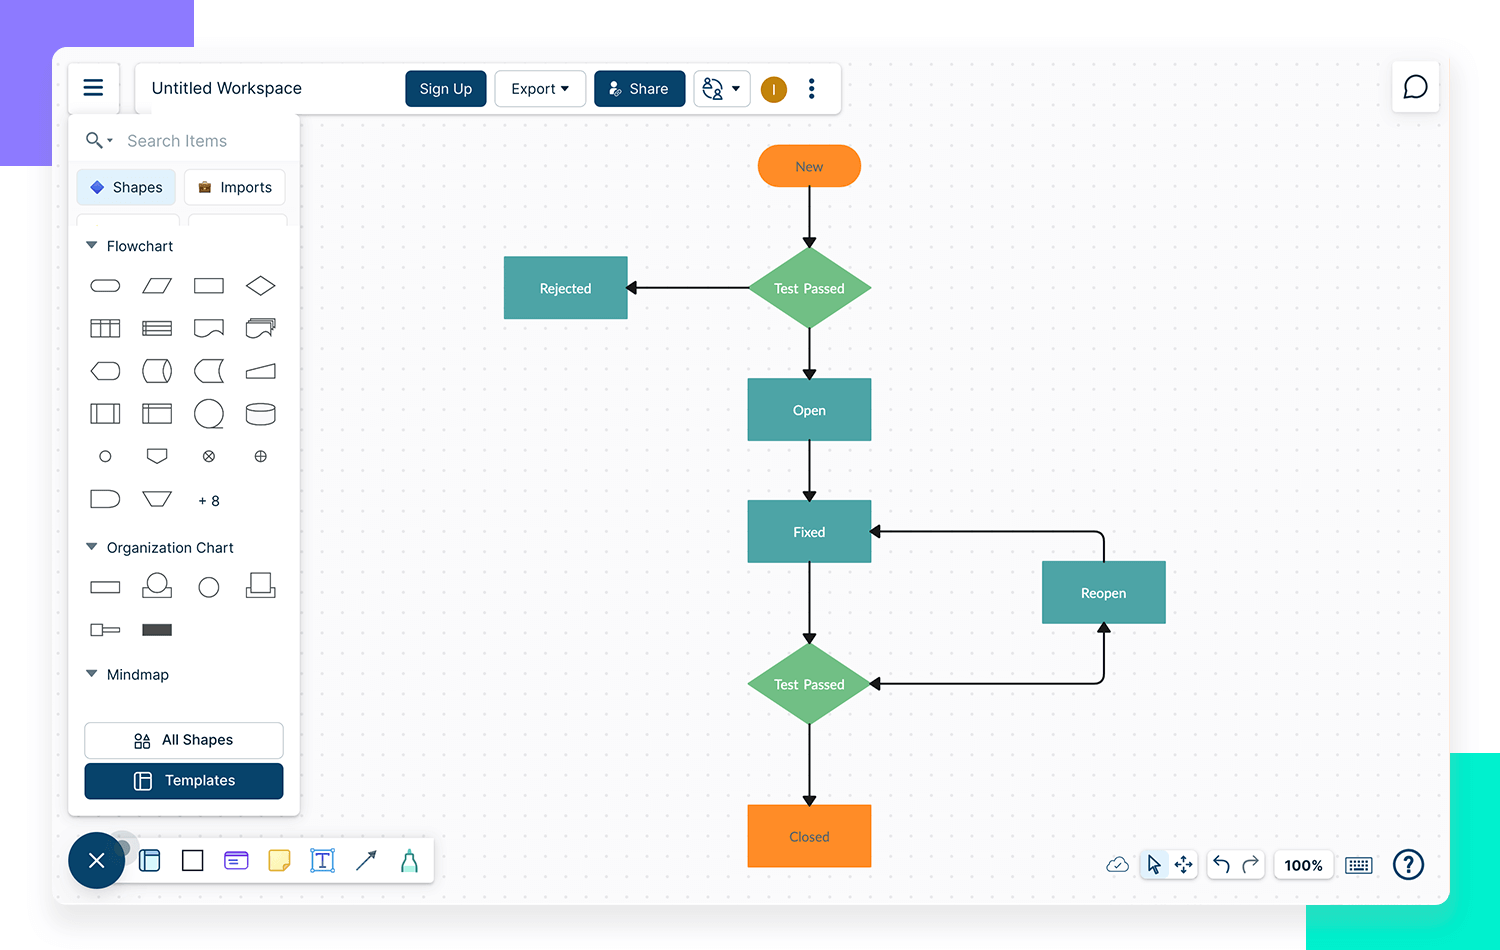Select the orange Closed node

(x=809, y=837)
